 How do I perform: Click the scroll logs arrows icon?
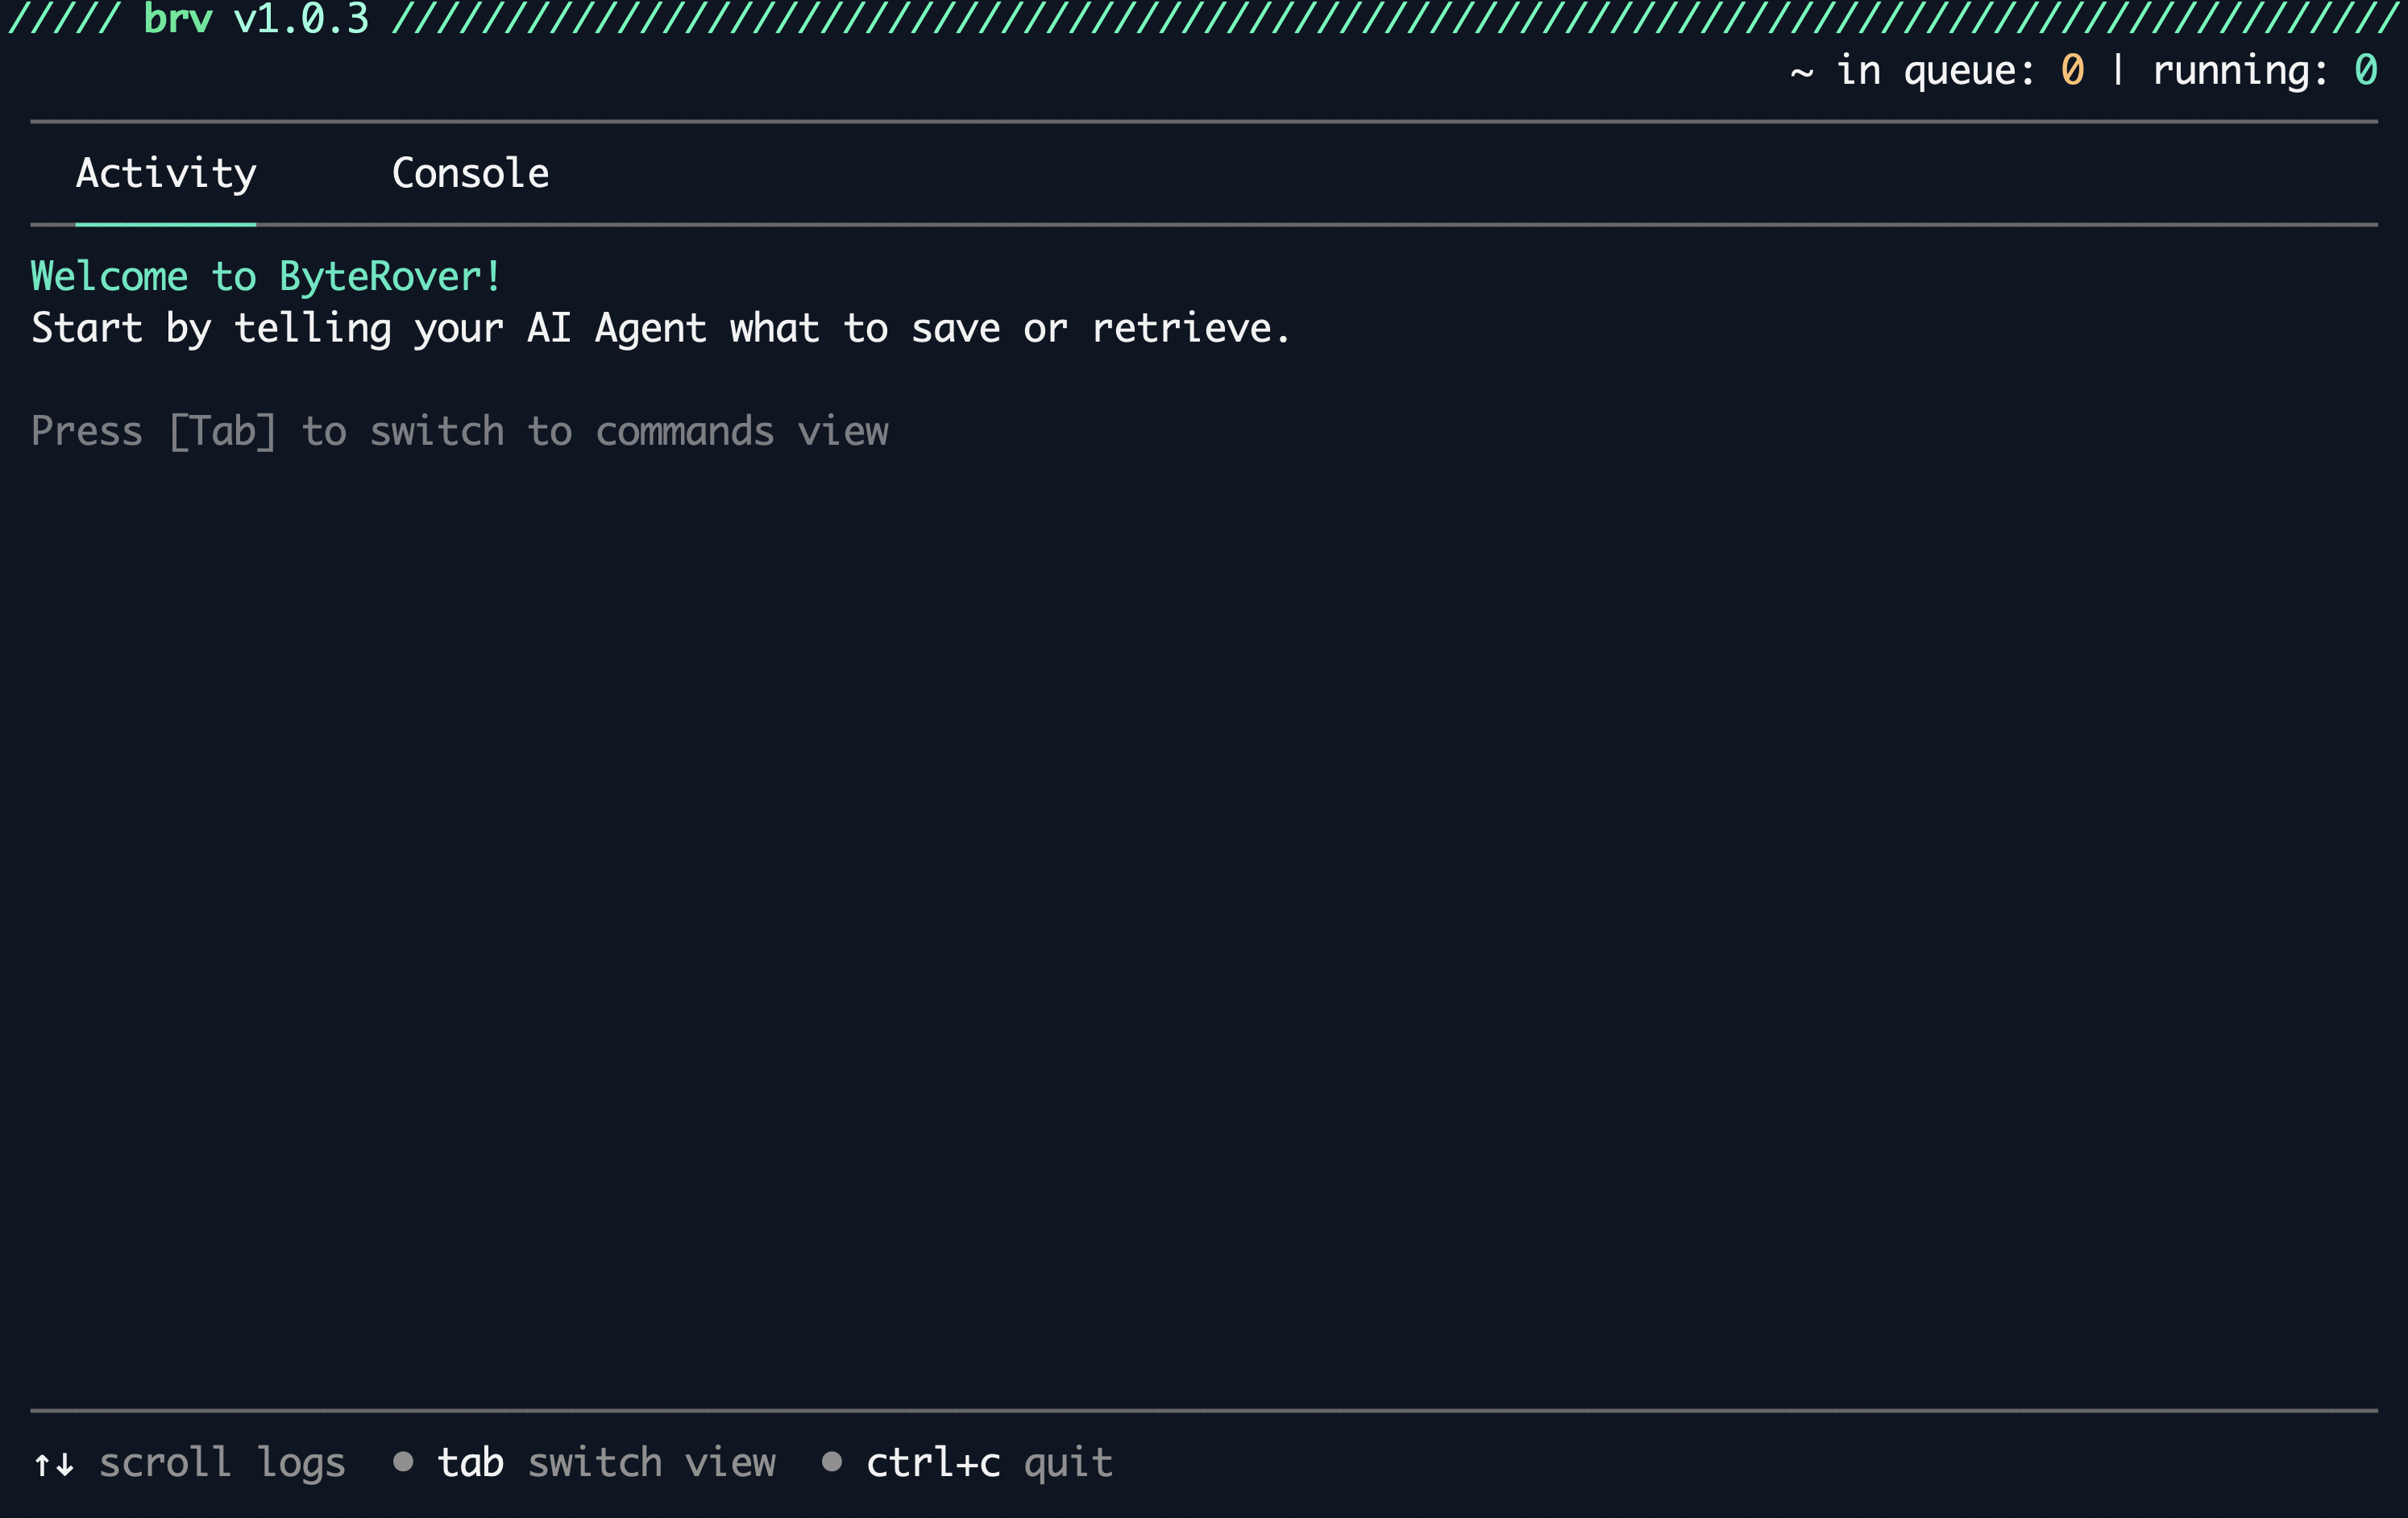[54, 1464]
